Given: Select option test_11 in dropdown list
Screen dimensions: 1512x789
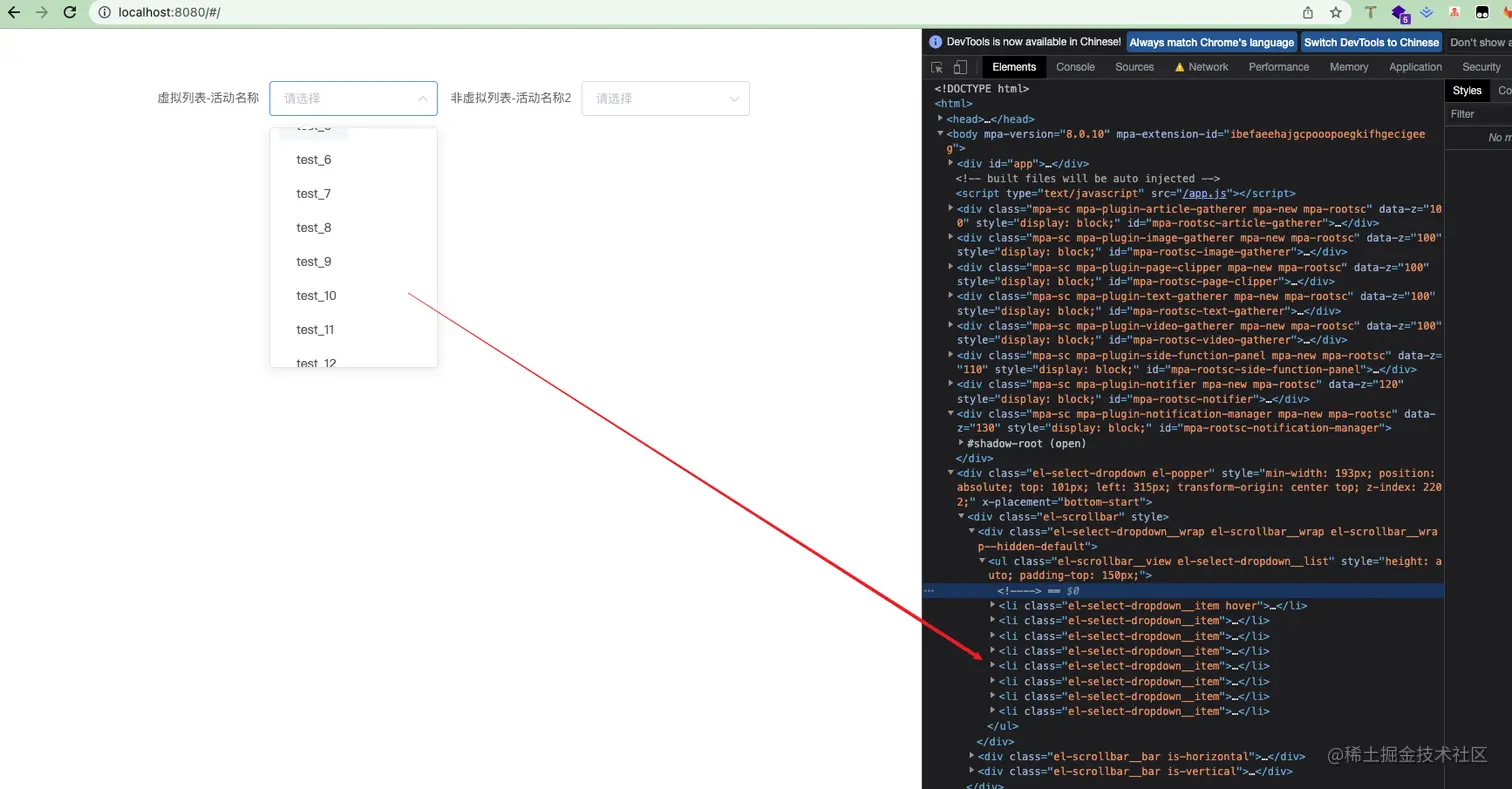Looking at the screenshot, I should tap(353, 330).
